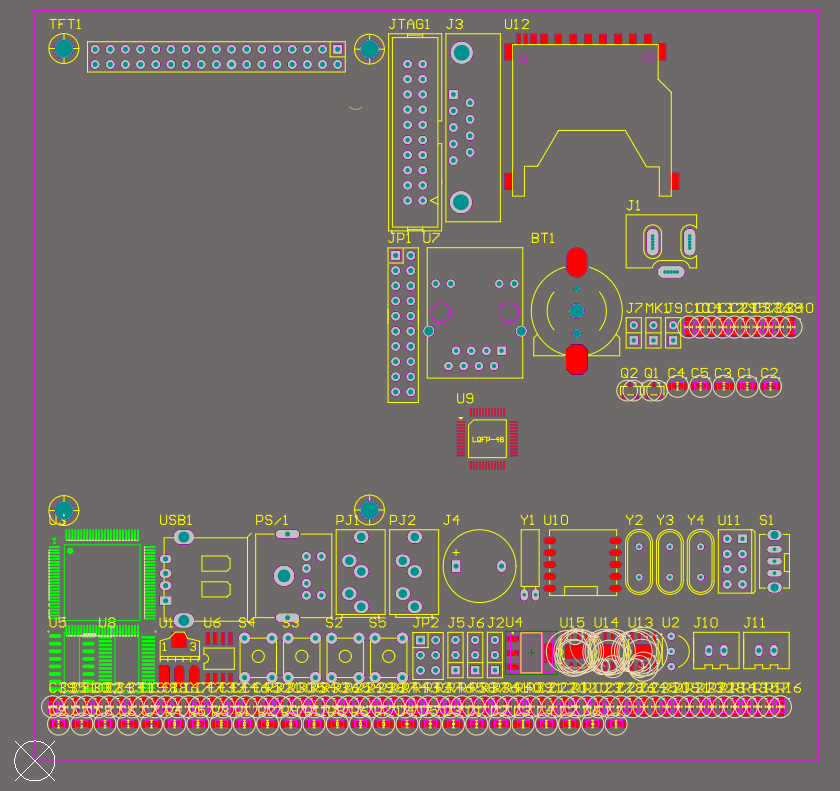Click the JP2 six-pin jumper footprint
Screen dimensions: 840x791
428,656
